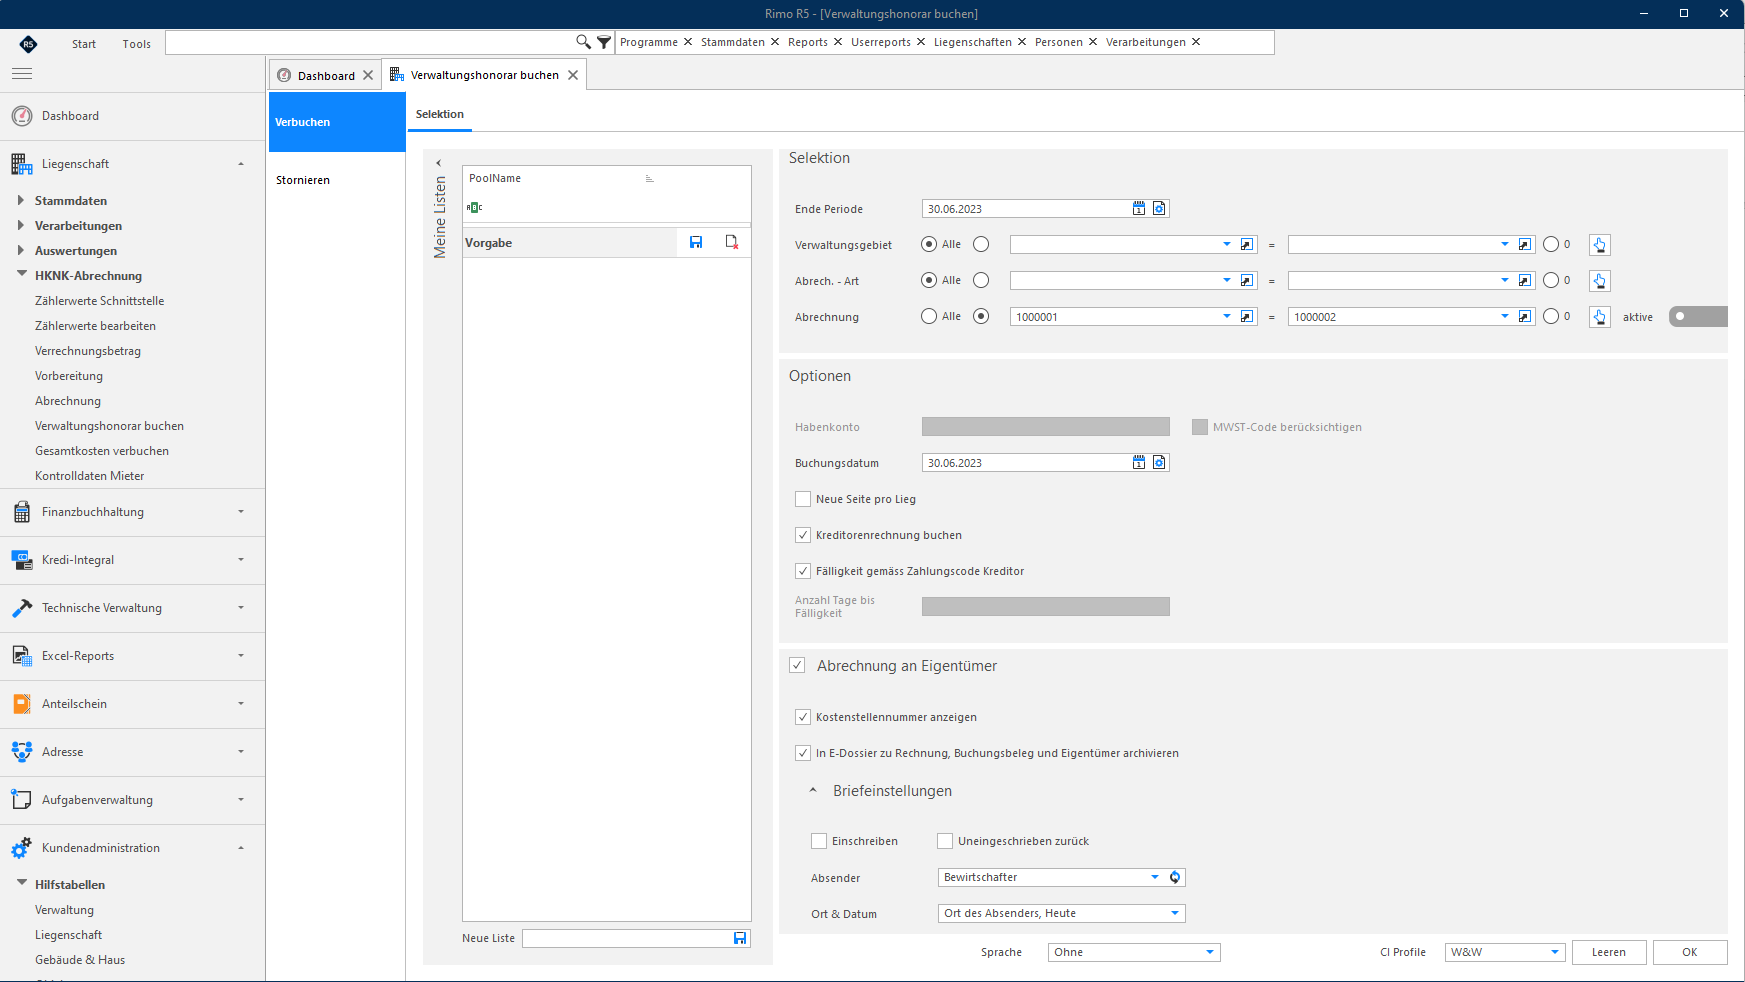Open the Ende Periode calendar picker icon
Viewport: 1745px width, 982px height.
1139,208
